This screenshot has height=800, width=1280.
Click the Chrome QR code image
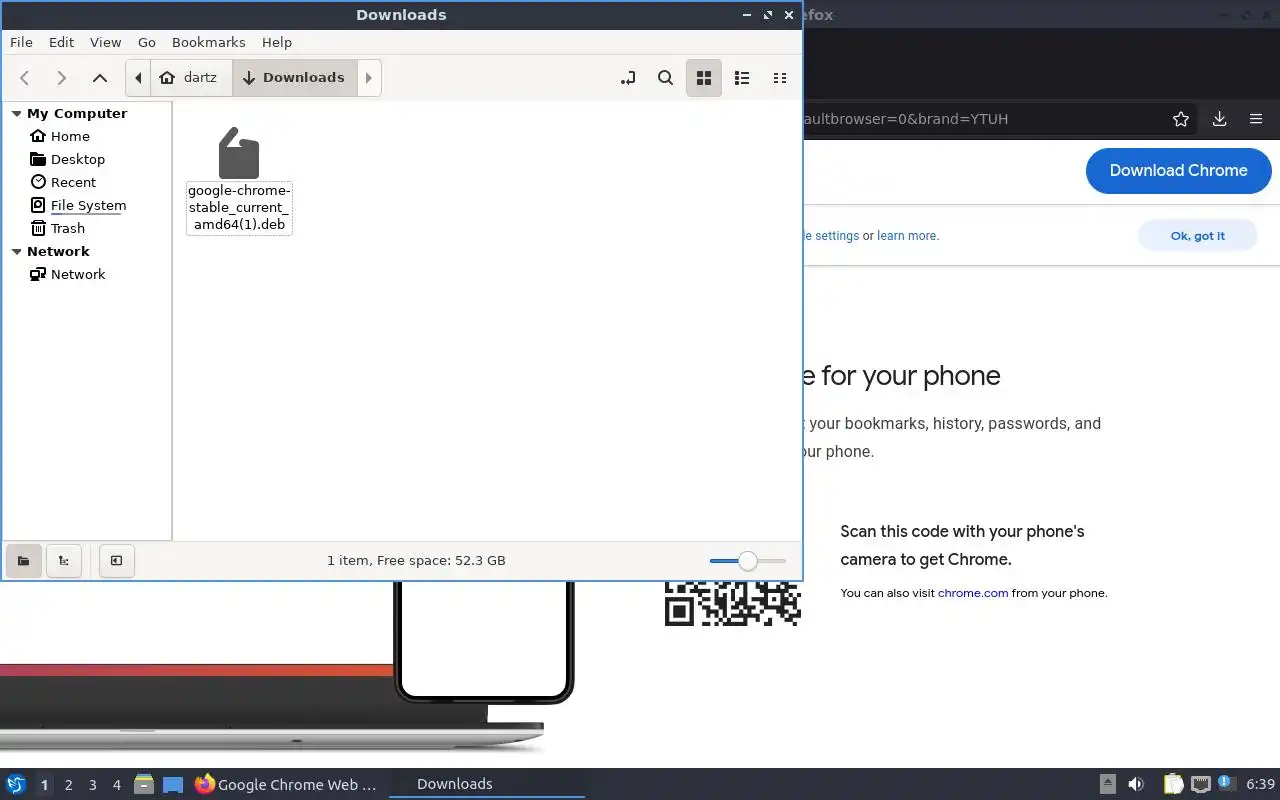[733, 604]
